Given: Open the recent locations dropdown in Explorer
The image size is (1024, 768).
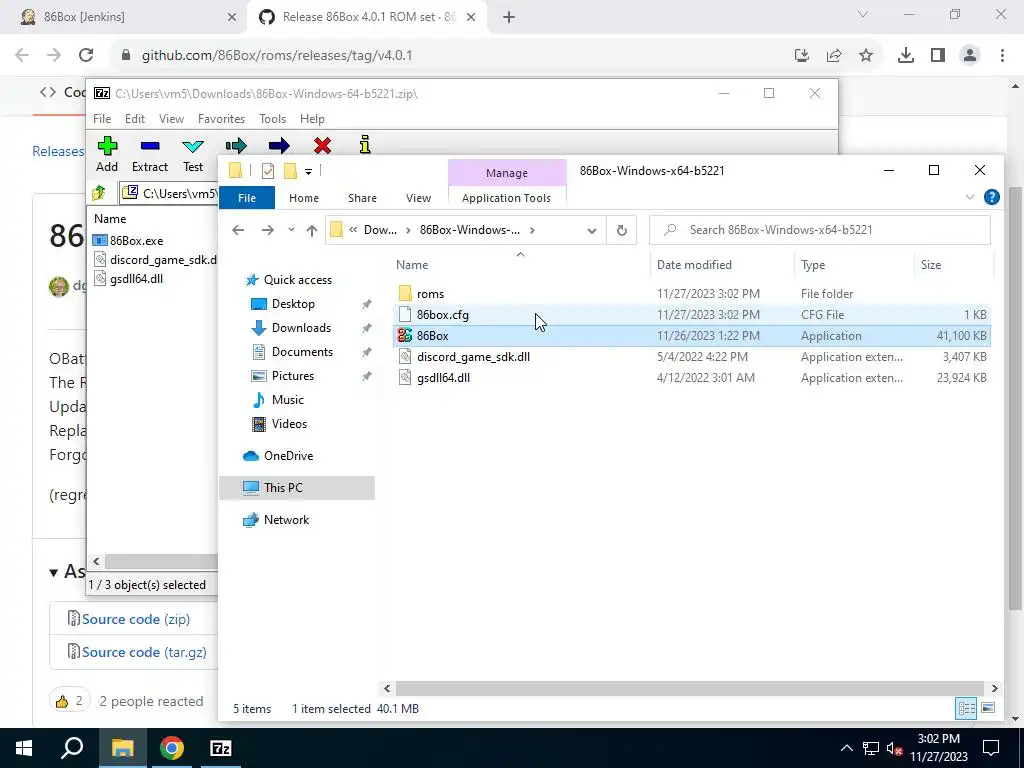Looking at the screenshot, I should pyautogui.click(x=291, y=230).
